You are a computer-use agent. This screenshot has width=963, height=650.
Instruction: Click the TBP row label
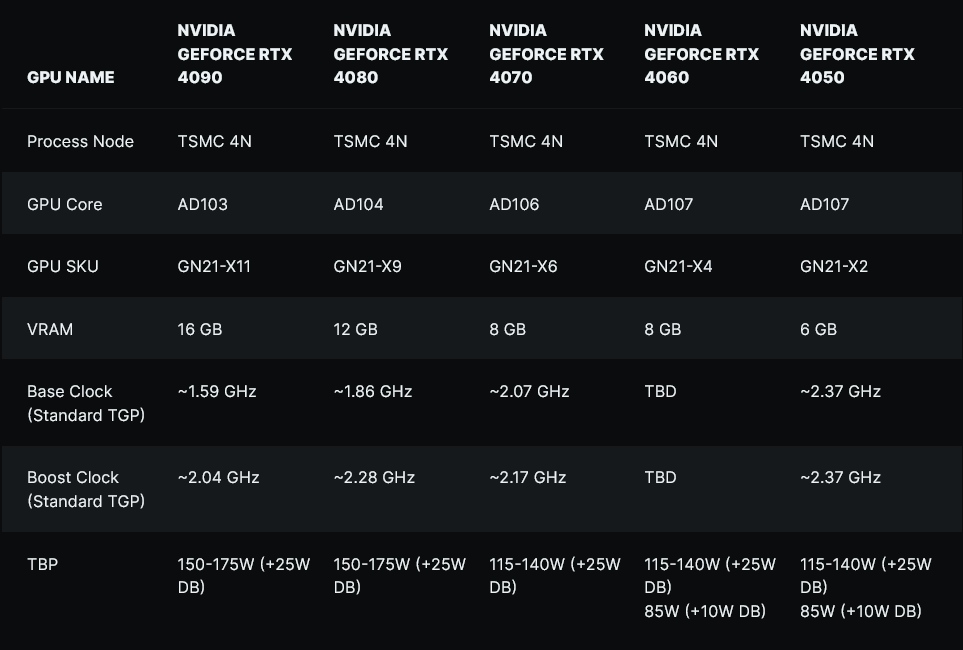[x=43, y=565]
